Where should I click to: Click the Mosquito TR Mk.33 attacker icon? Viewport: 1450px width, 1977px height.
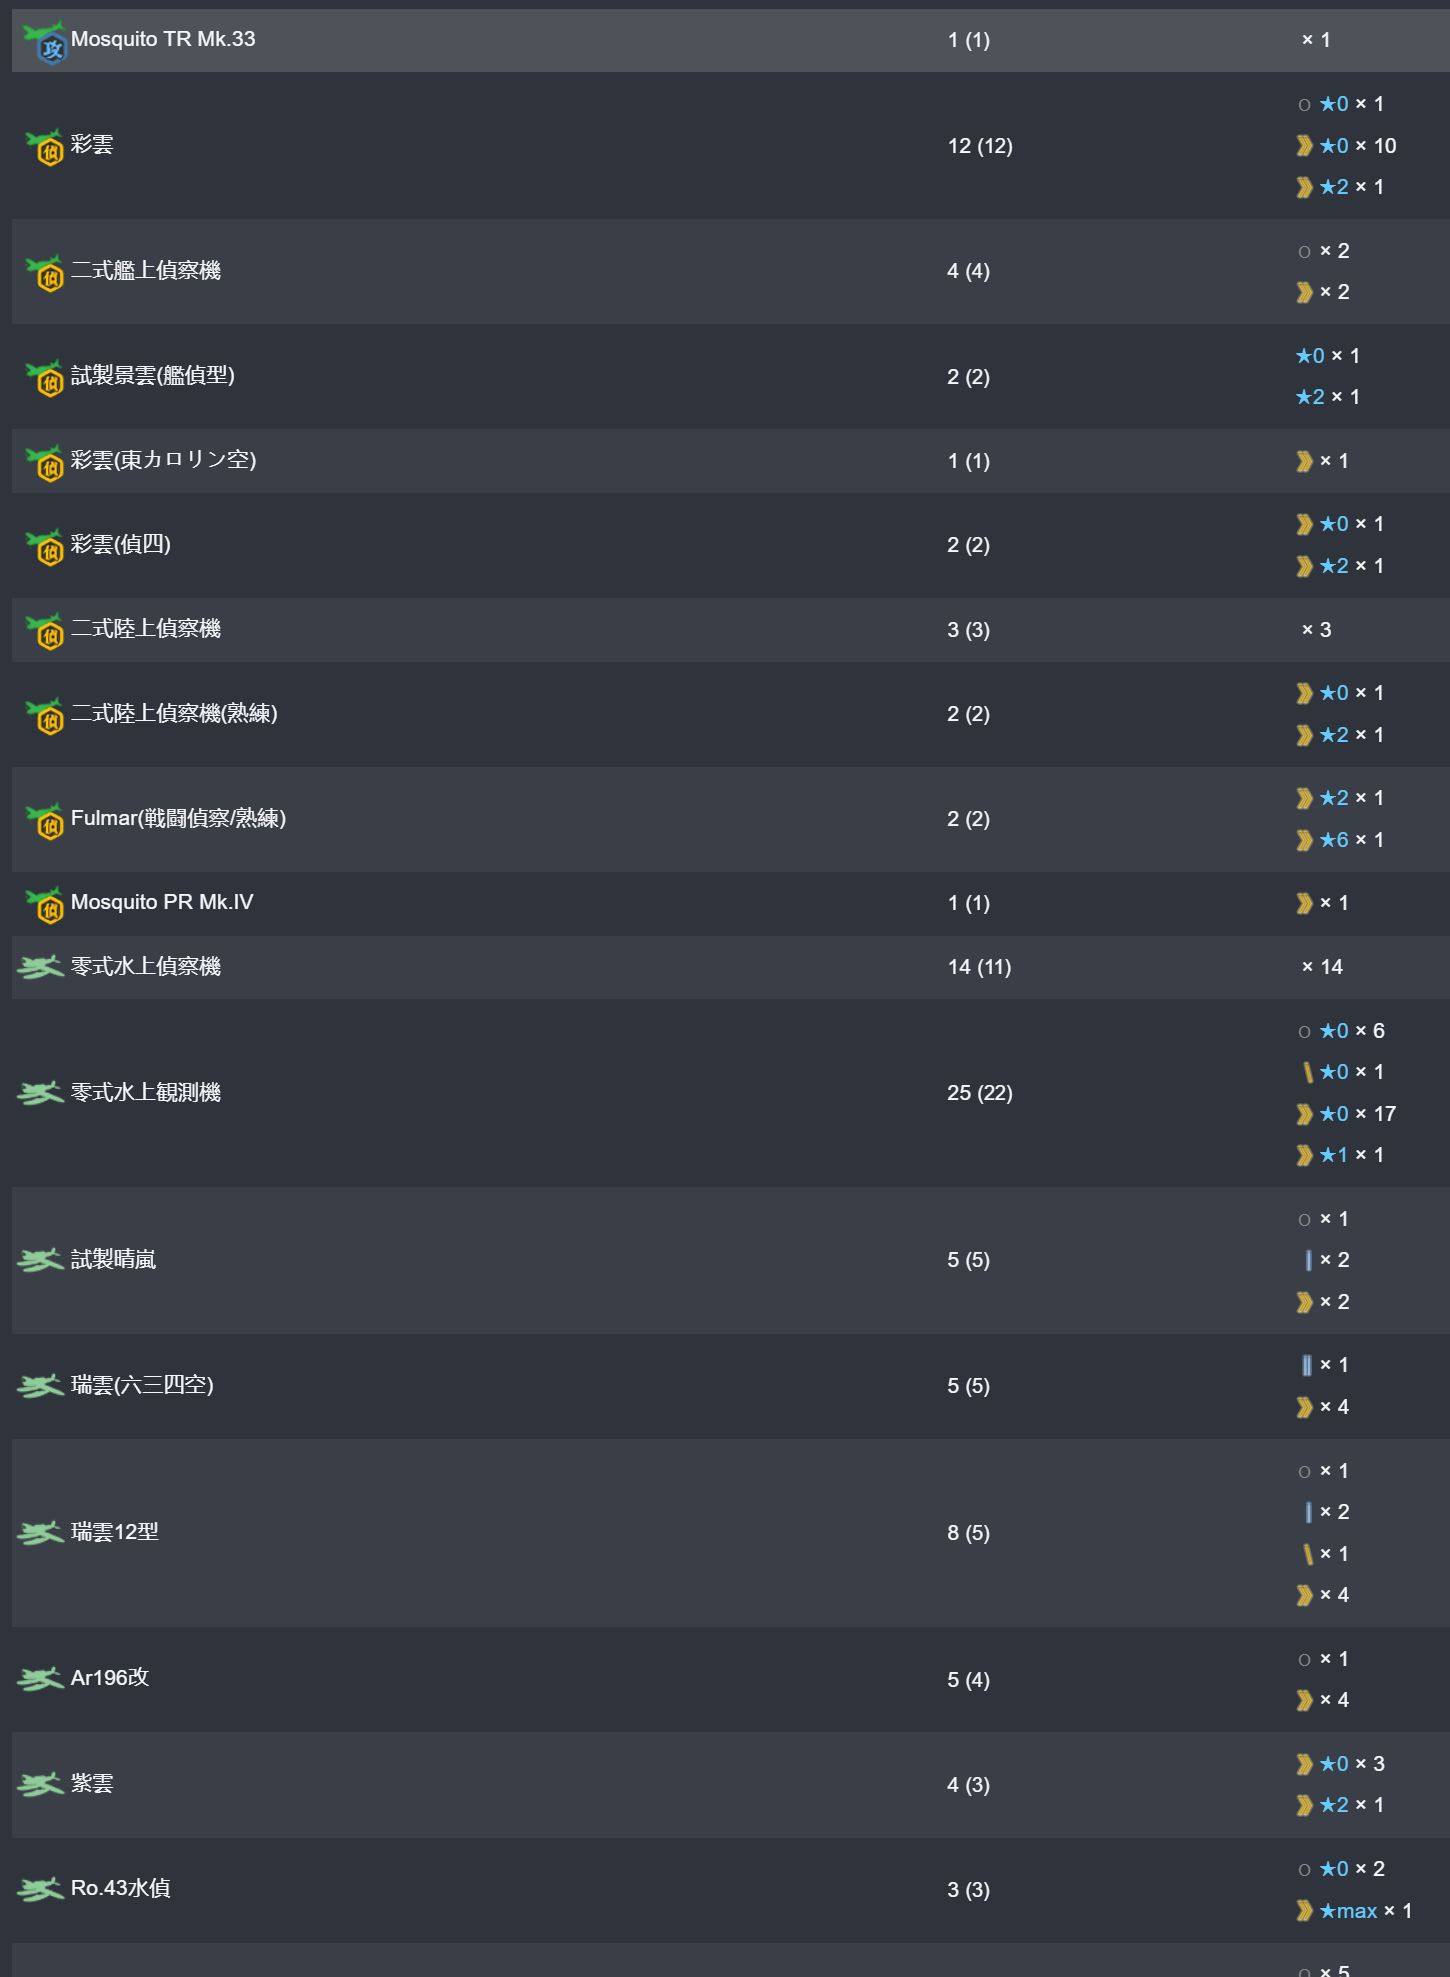[x=45, y=41]
